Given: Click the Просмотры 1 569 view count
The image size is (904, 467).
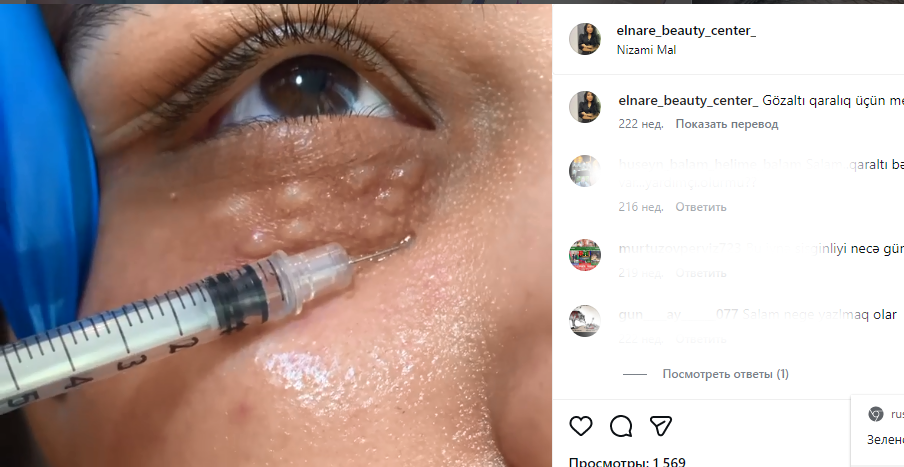Looking at the screenshot, I should click(627, 461).
